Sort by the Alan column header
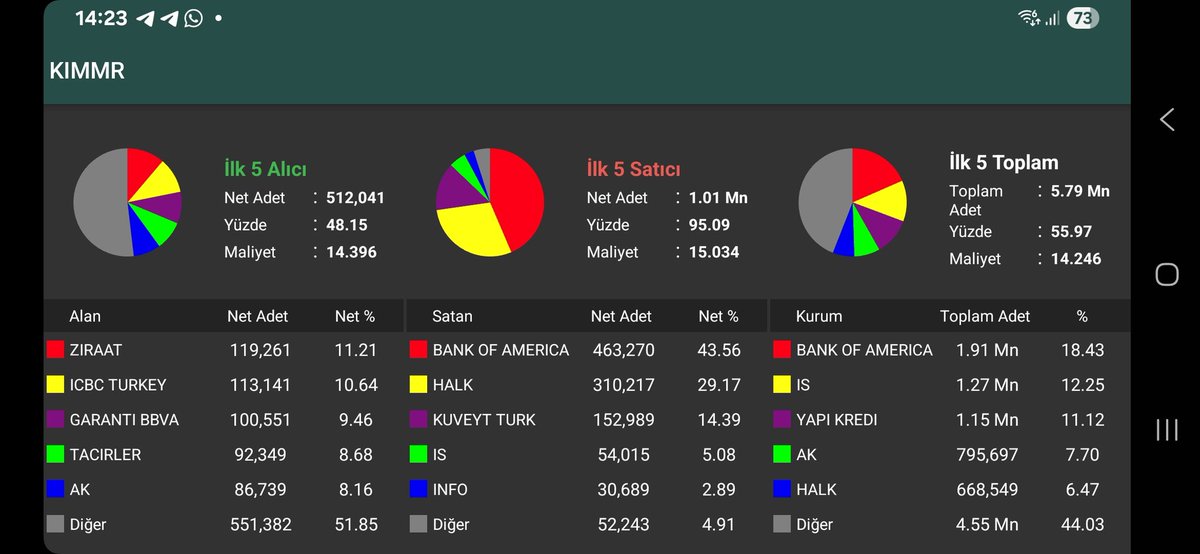Screen dimensions: 1200x554 click(85, 316)
